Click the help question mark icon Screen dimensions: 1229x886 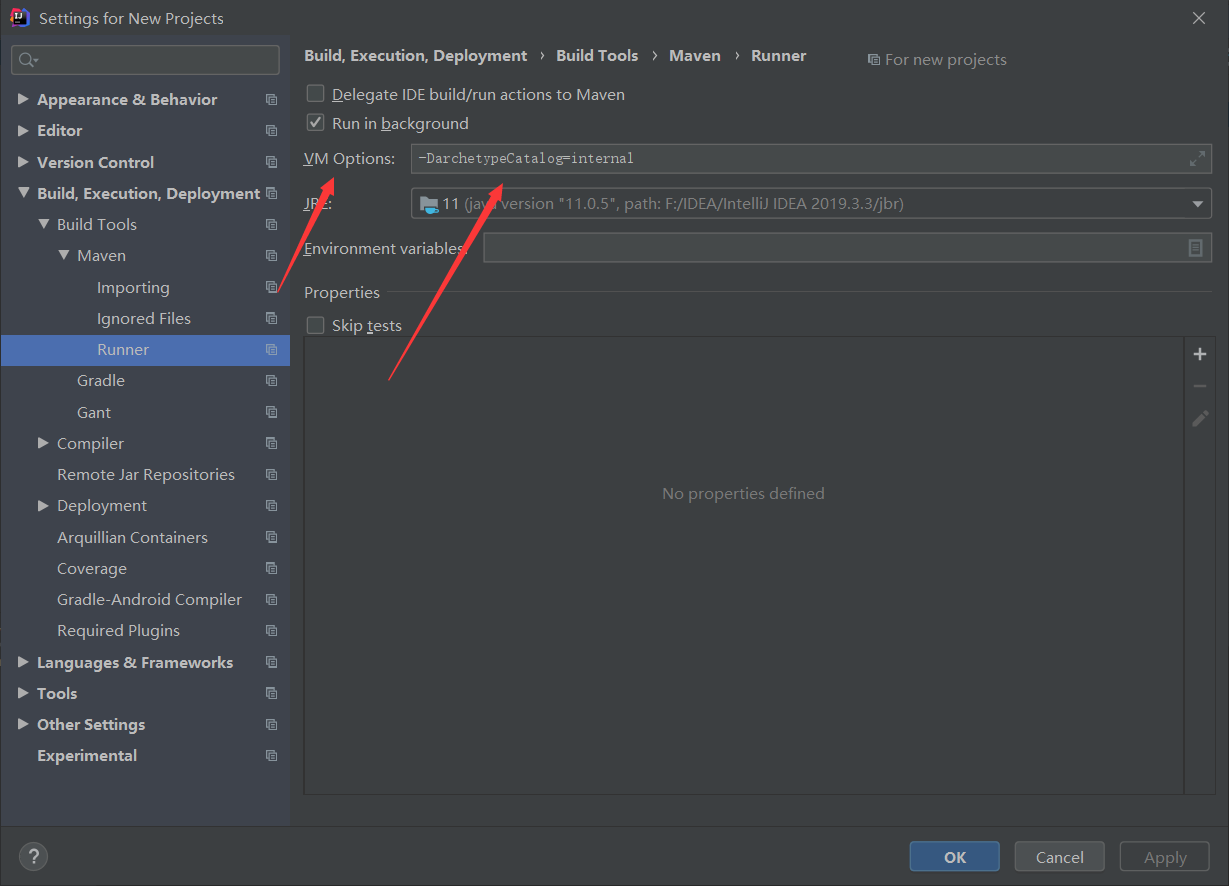click(33, 856)
